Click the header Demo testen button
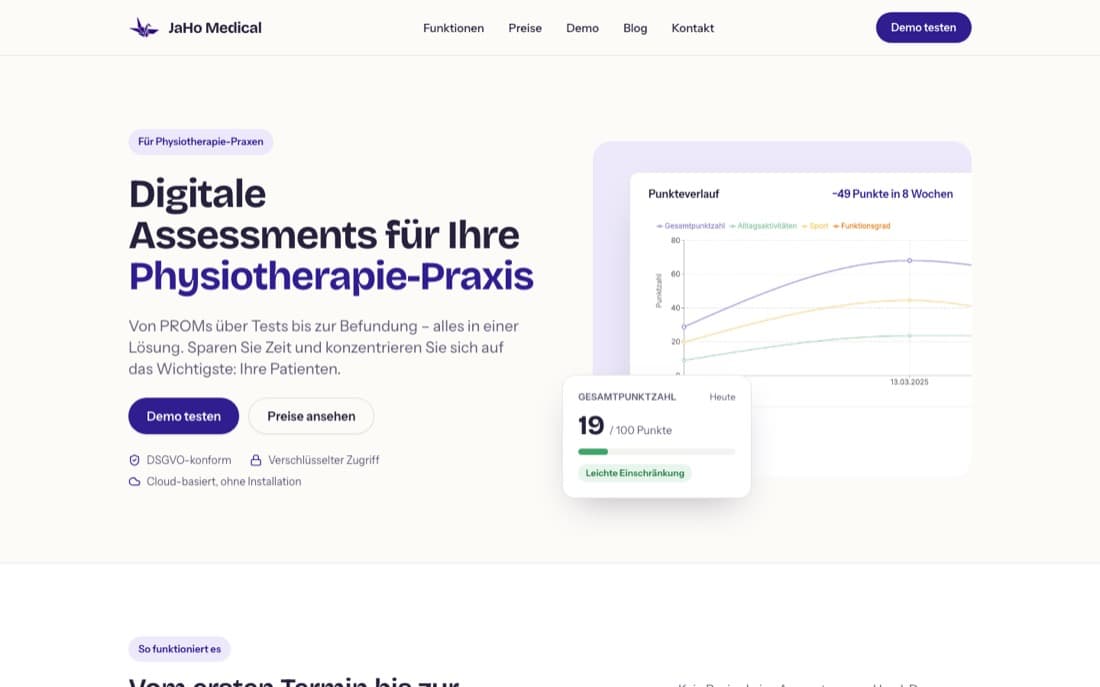The image size is (1100, 687). pos(923,27)
